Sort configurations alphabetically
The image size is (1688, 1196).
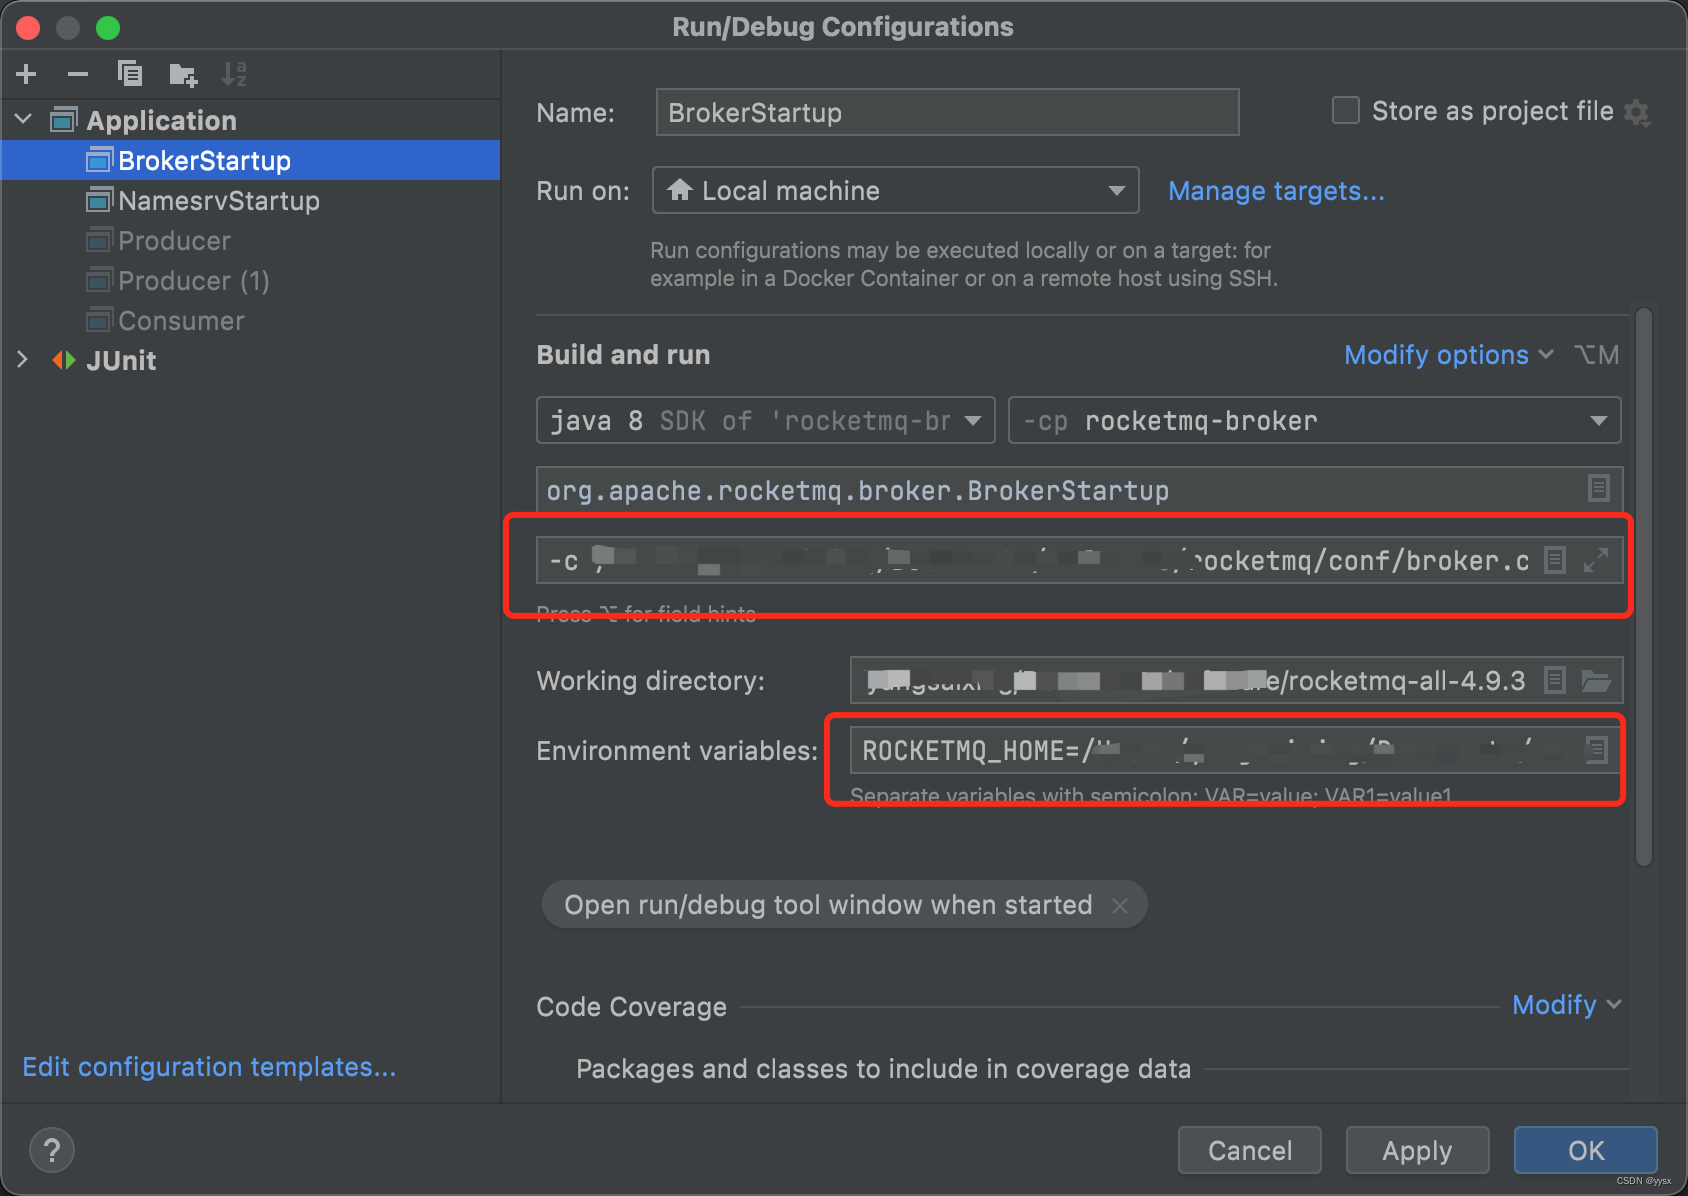(234, 74)
